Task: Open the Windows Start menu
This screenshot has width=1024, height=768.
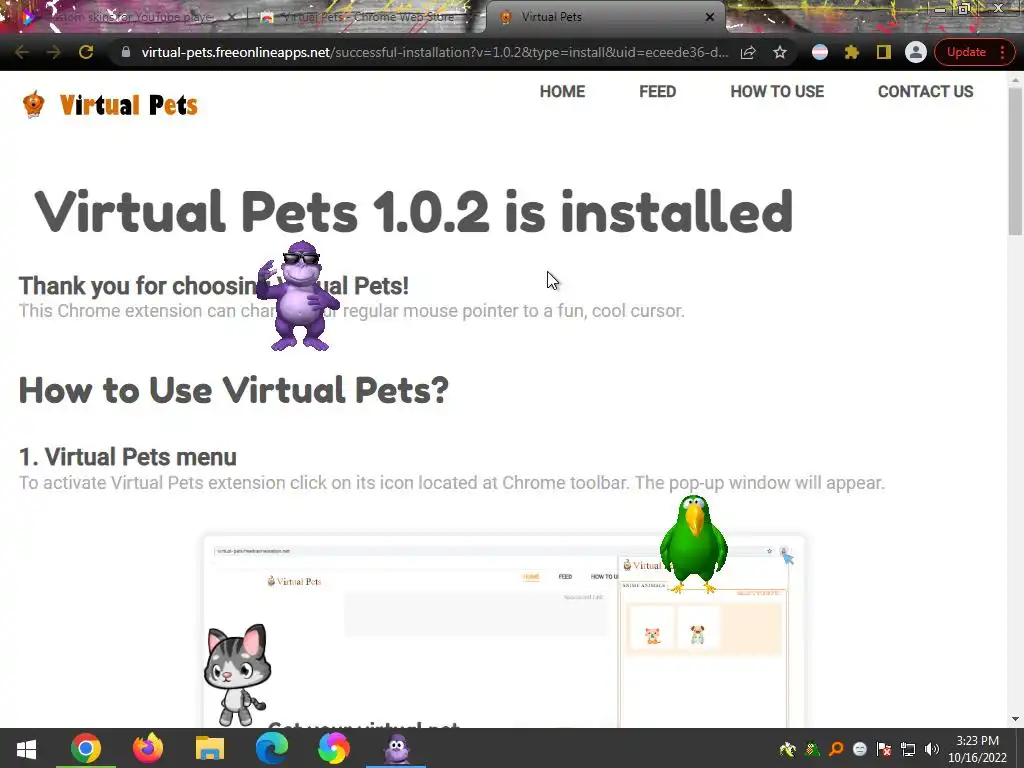Action: (26, 748)
